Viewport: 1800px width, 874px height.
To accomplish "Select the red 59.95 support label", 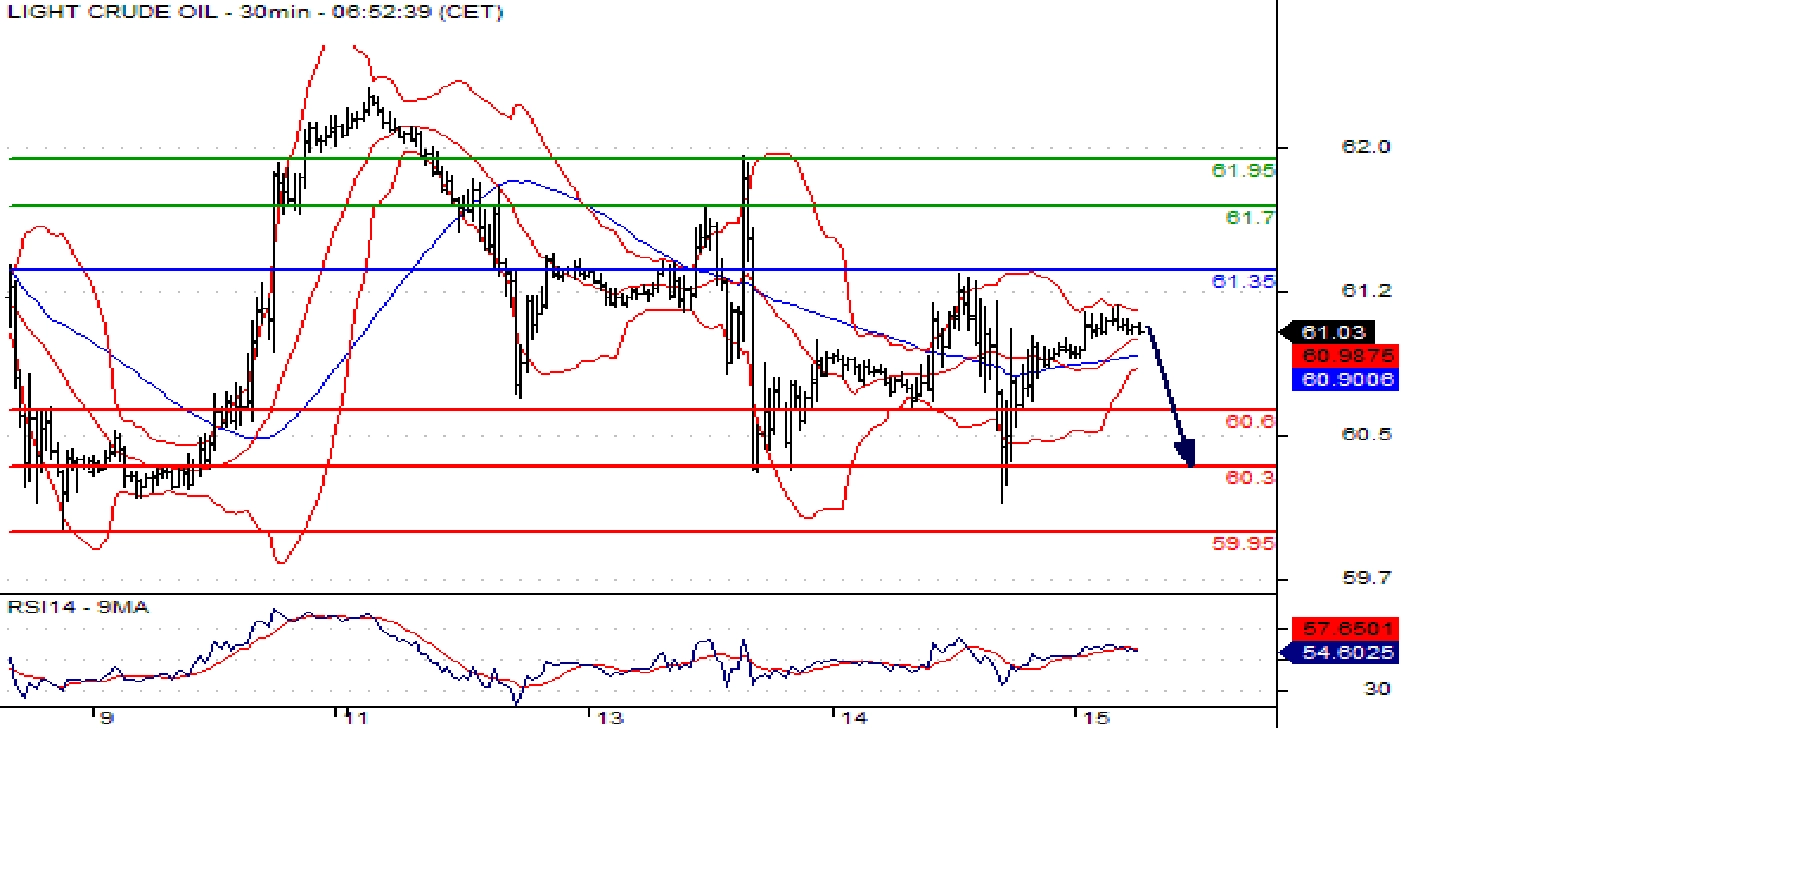I will pyautogui.click(x=1242, y=544).
